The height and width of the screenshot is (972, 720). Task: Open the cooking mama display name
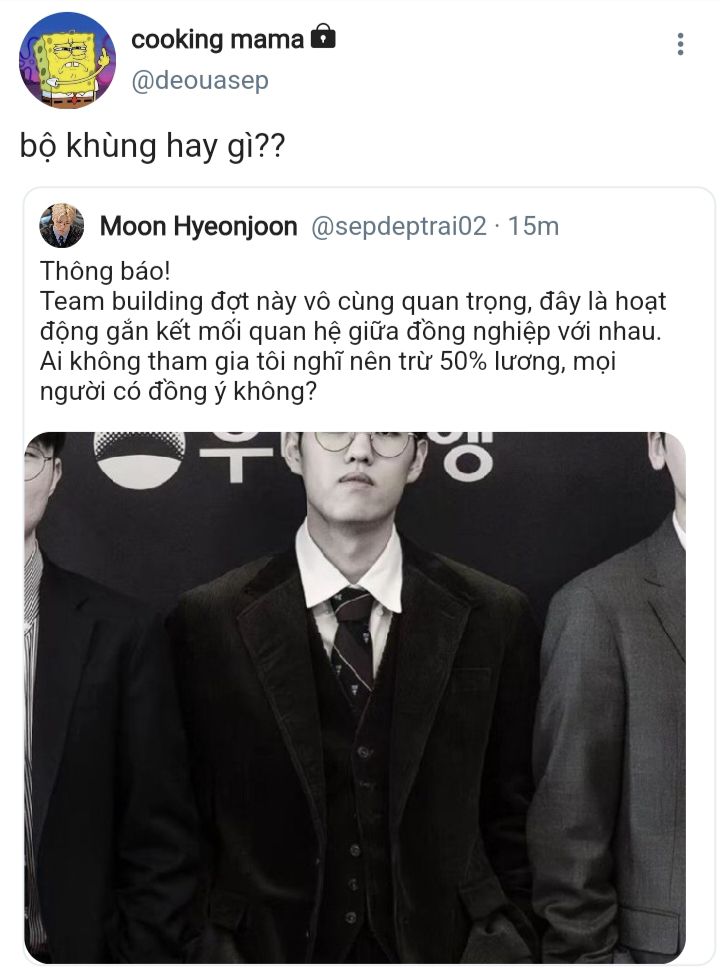pos(217,40)
